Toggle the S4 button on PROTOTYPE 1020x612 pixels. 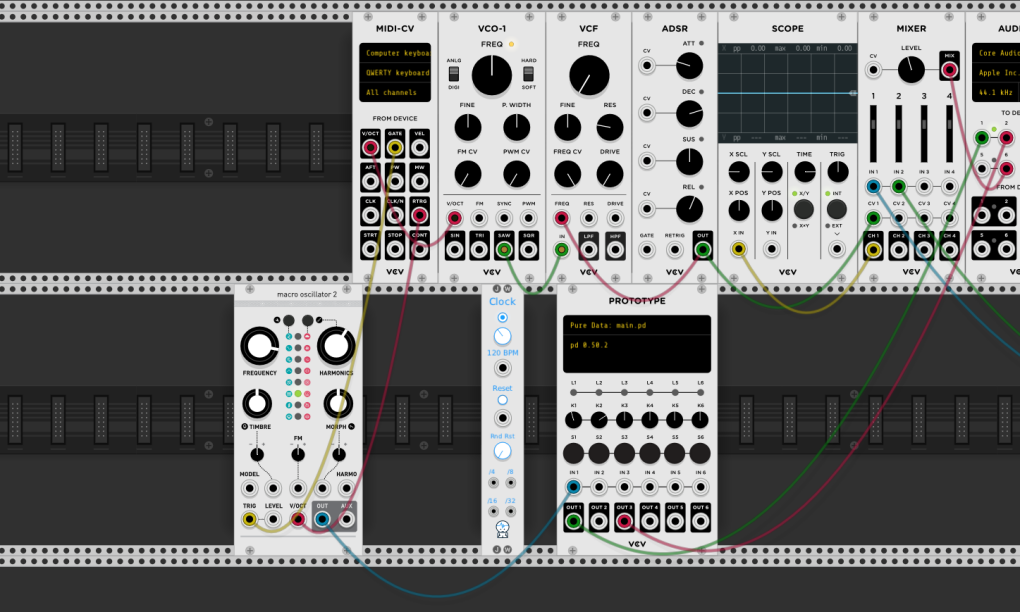coord(649,453)
